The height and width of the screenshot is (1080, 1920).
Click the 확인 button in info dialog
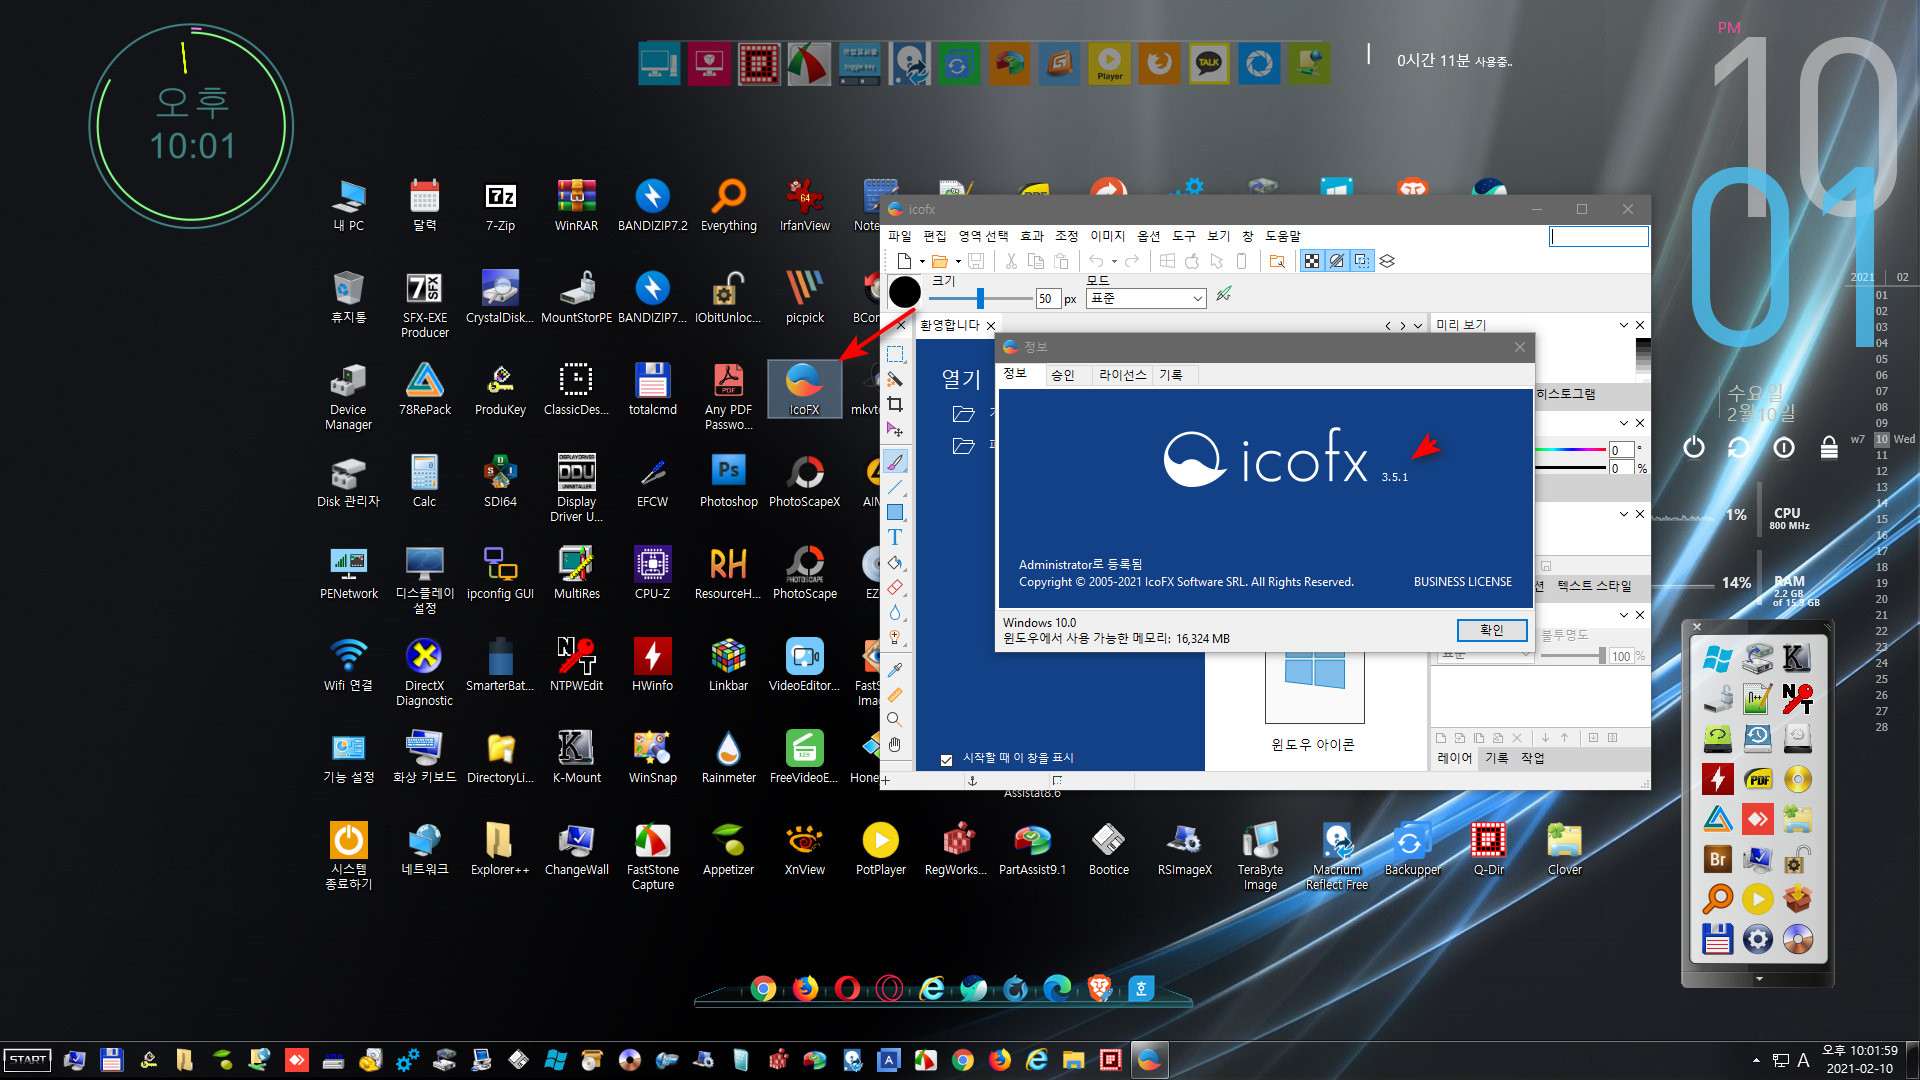(1491, 630)
